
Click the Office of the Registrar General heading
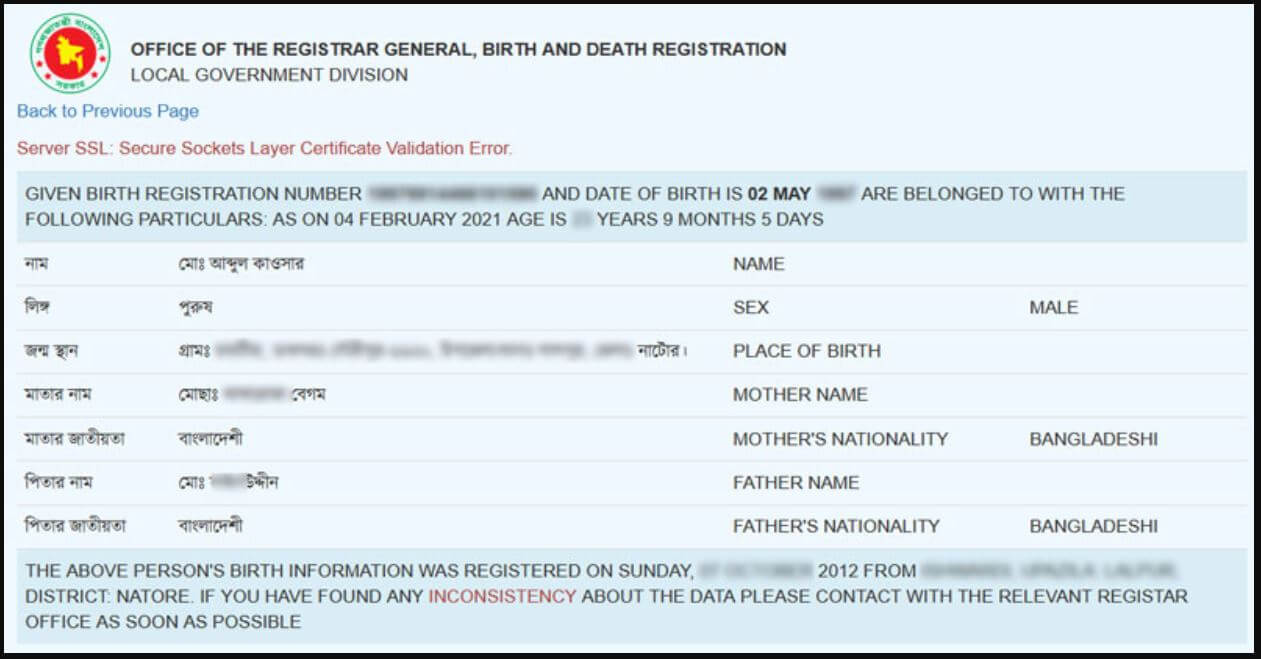click(x=458, y=49)
